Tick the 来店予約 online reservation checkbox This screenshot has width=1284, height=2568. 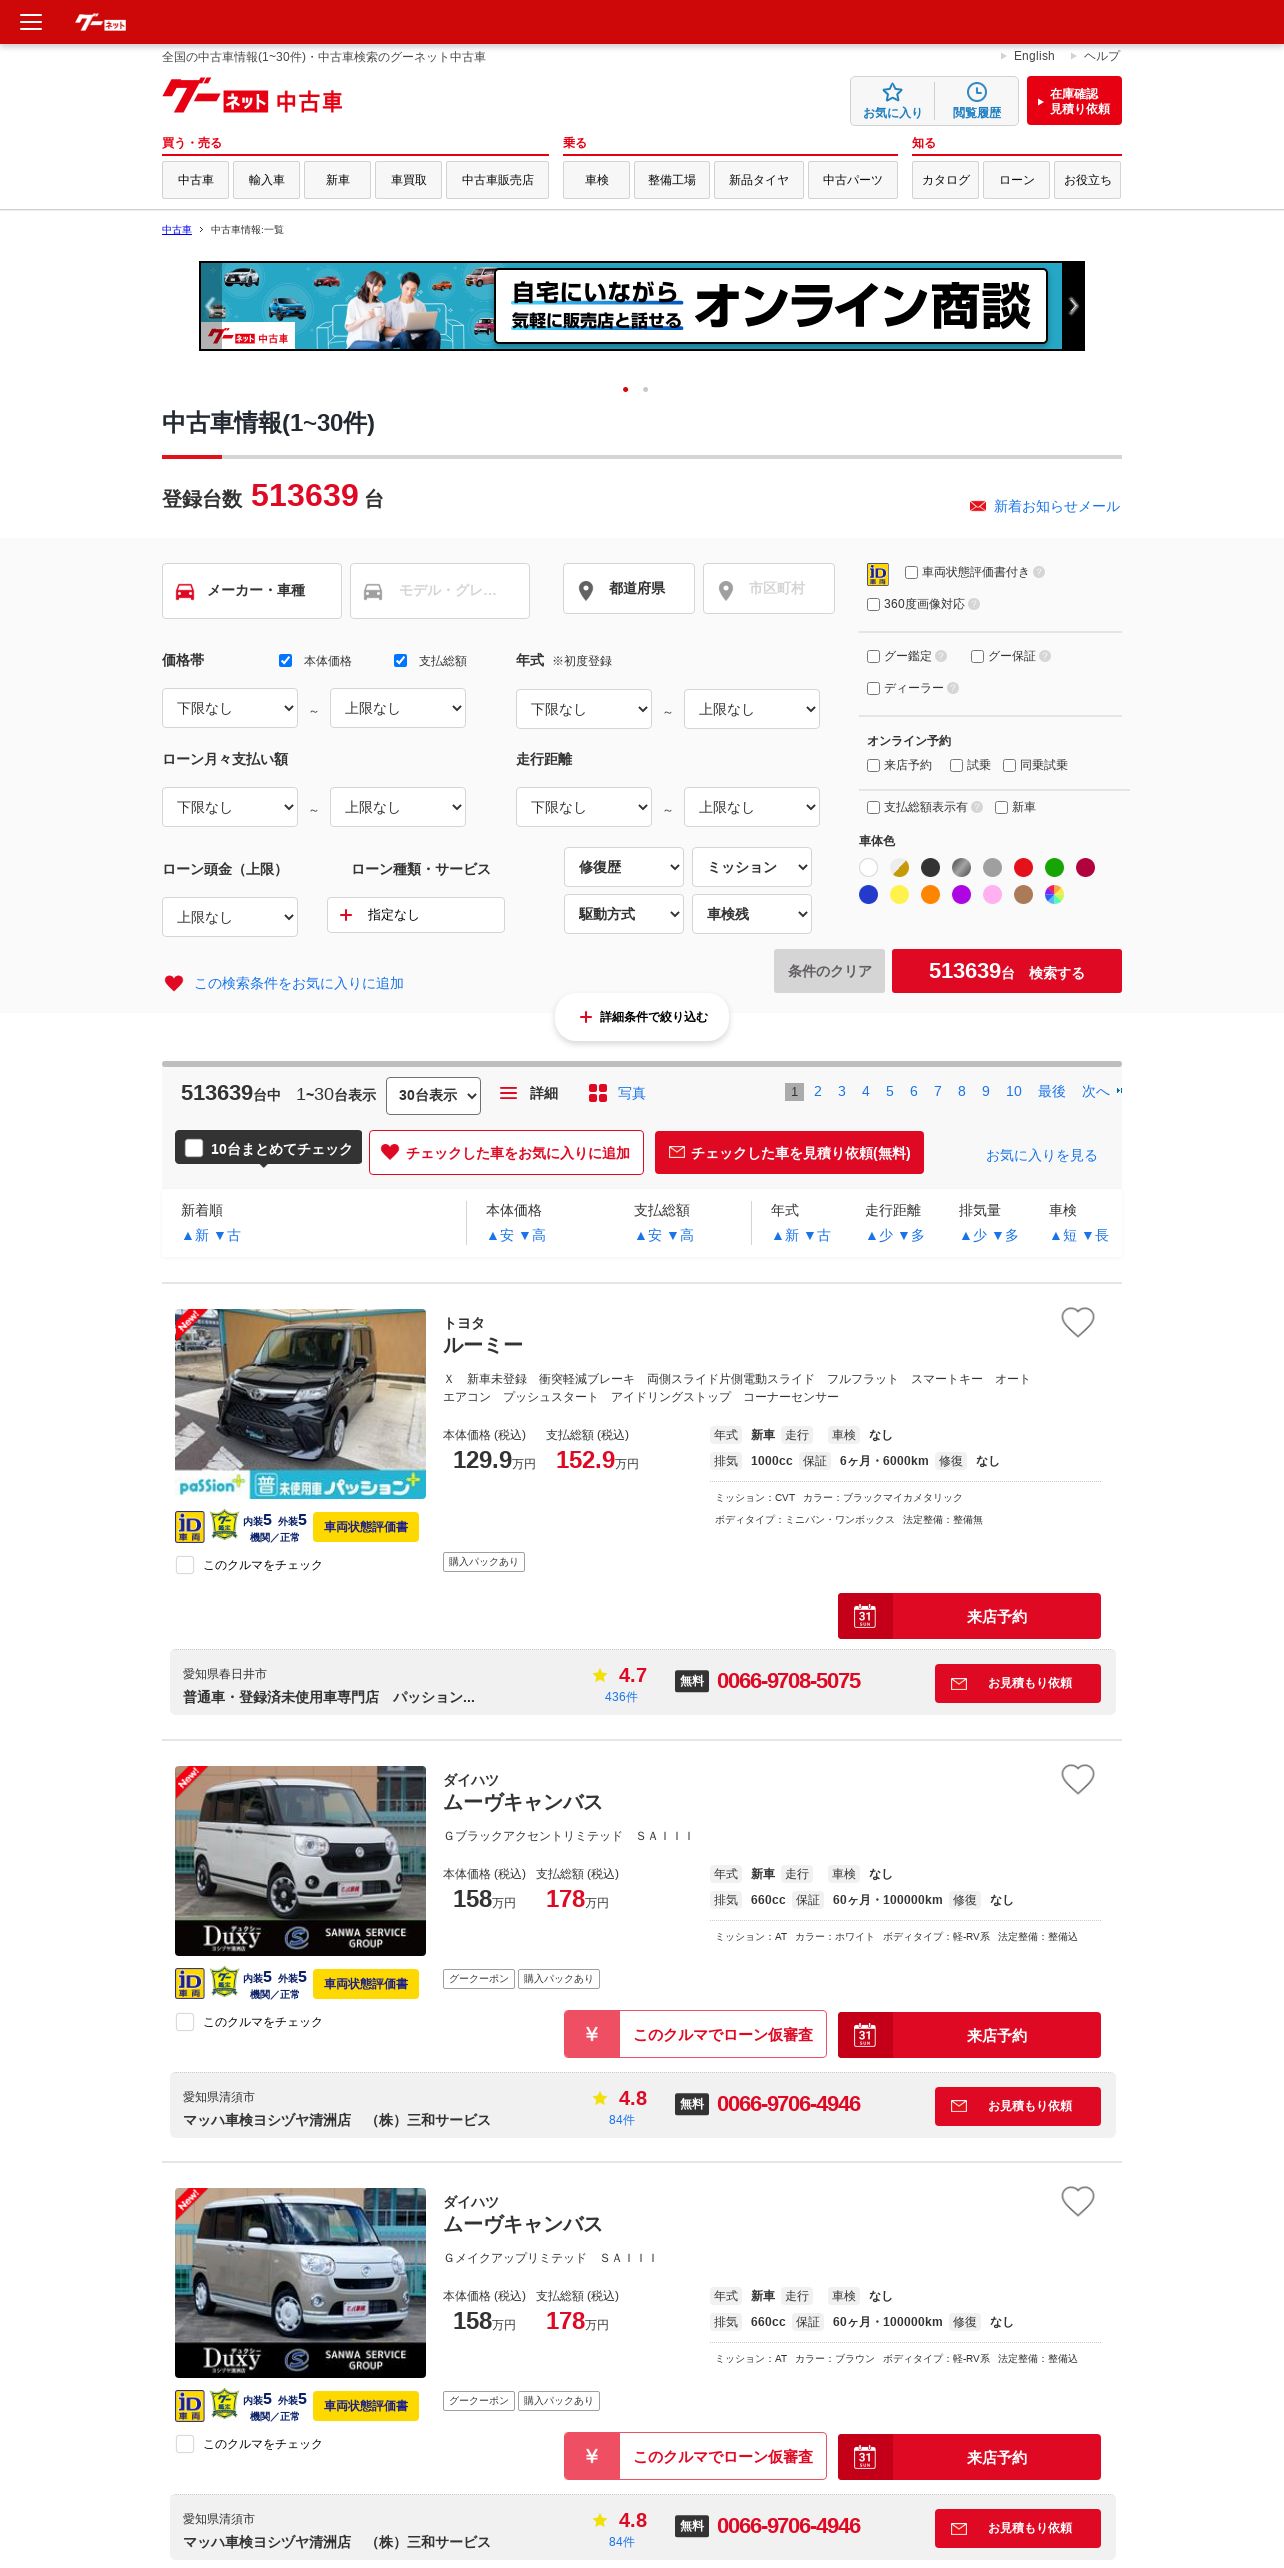pyautogui.click(x=873, y=765)
